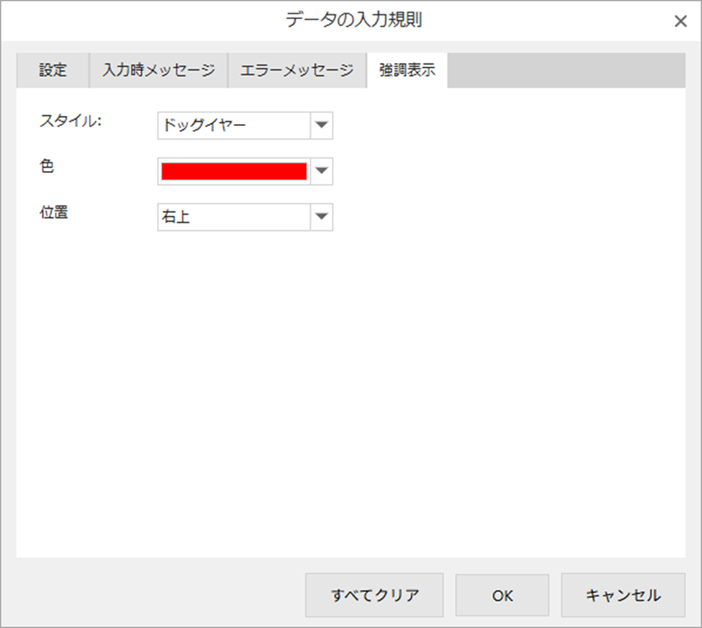Click the 強調表示 tab
Image resolution: width=702 pixels, height=628 pixels.
(407, 71)
